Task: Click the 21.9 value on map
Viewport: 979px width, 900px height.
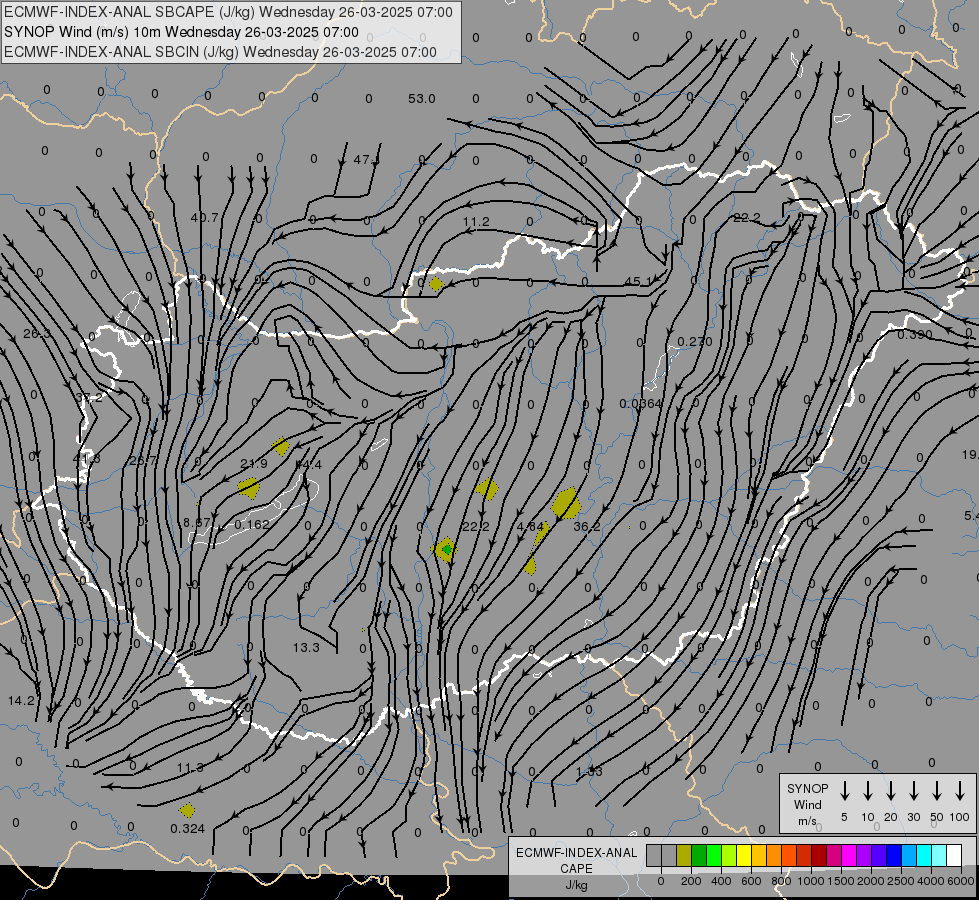Action: [253, 463]
